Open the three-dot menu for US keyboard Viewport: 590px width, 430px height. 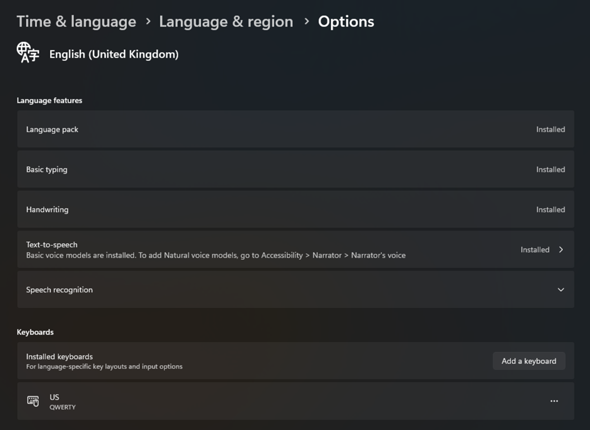[554, 401]
